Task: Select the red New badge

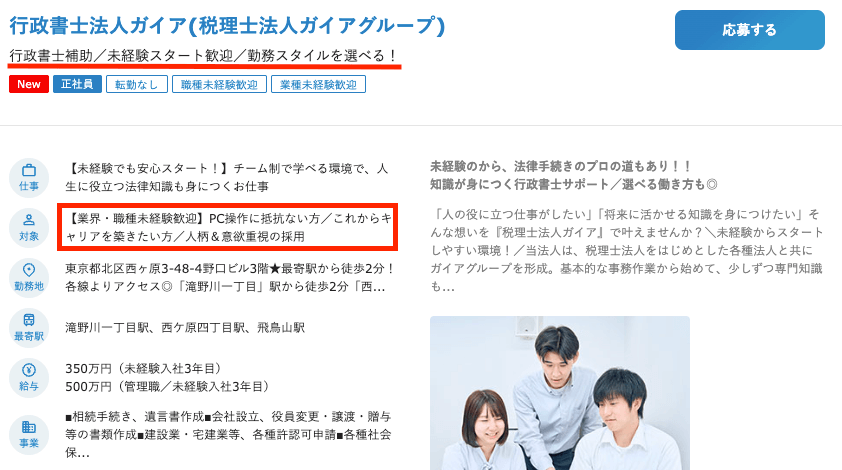Action: click(x=29, y=84)
